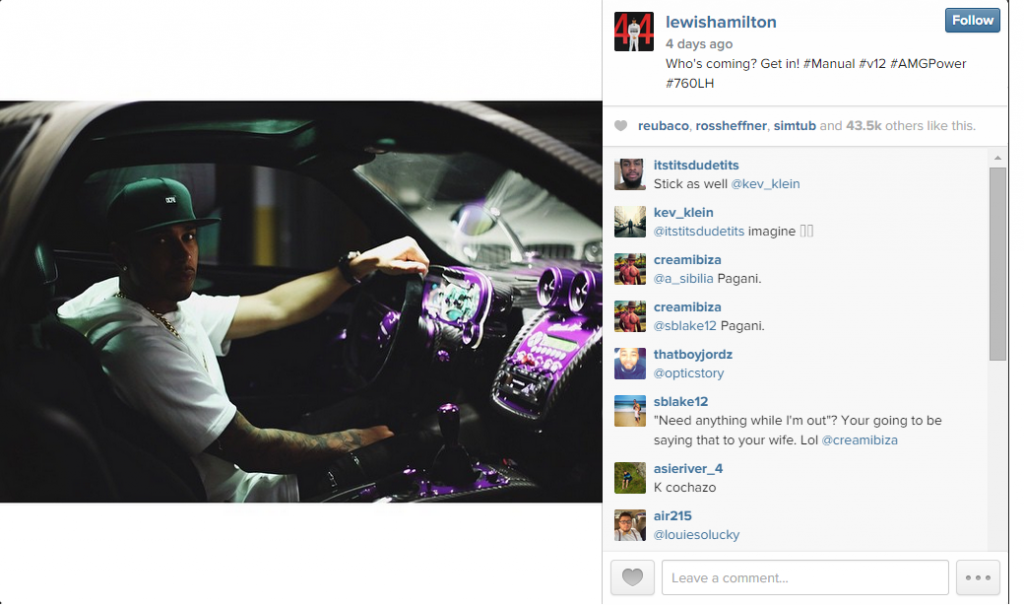Open the @kev_klein mention
The height and width of the screenshot is (607, 1024).
point(765,184)
